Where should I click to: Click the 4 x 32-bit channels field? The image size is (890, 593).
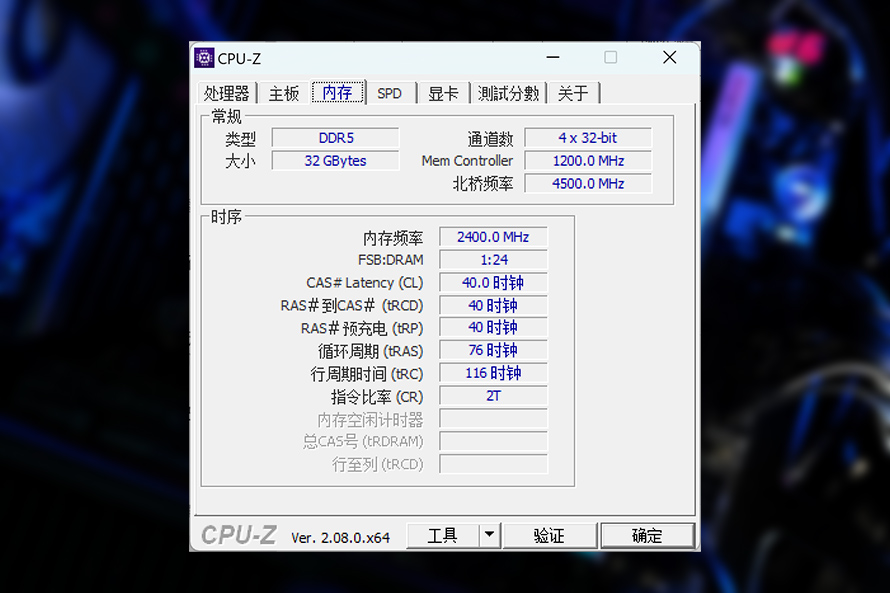coord(588,138)
